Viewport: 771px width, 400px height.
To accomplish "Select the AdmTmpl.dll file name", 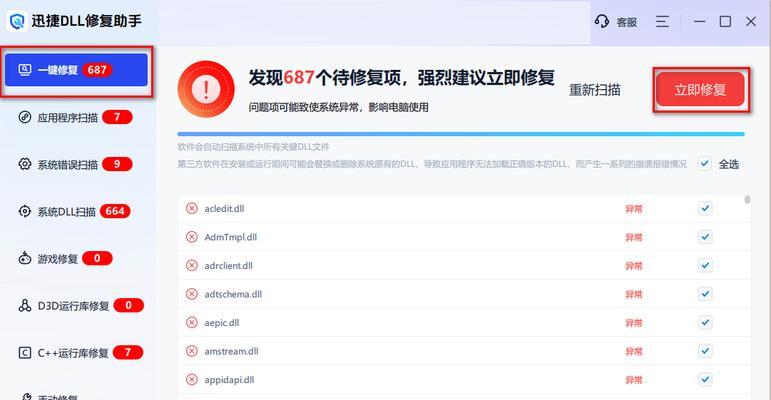I will coord(231,237).
